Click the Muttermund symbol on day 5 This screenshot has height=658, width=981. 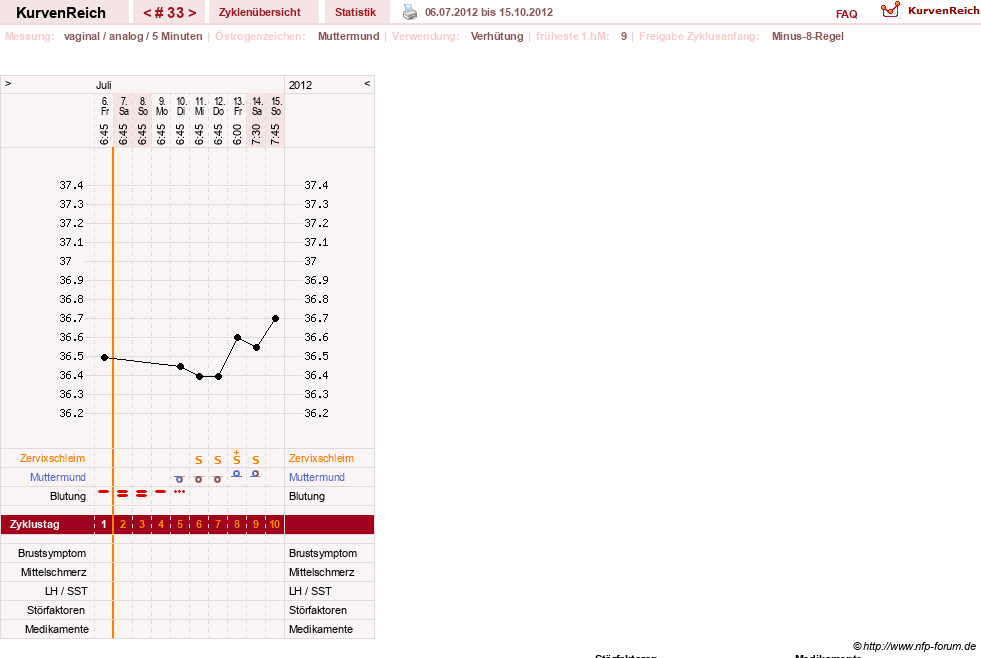coord(180,479)
